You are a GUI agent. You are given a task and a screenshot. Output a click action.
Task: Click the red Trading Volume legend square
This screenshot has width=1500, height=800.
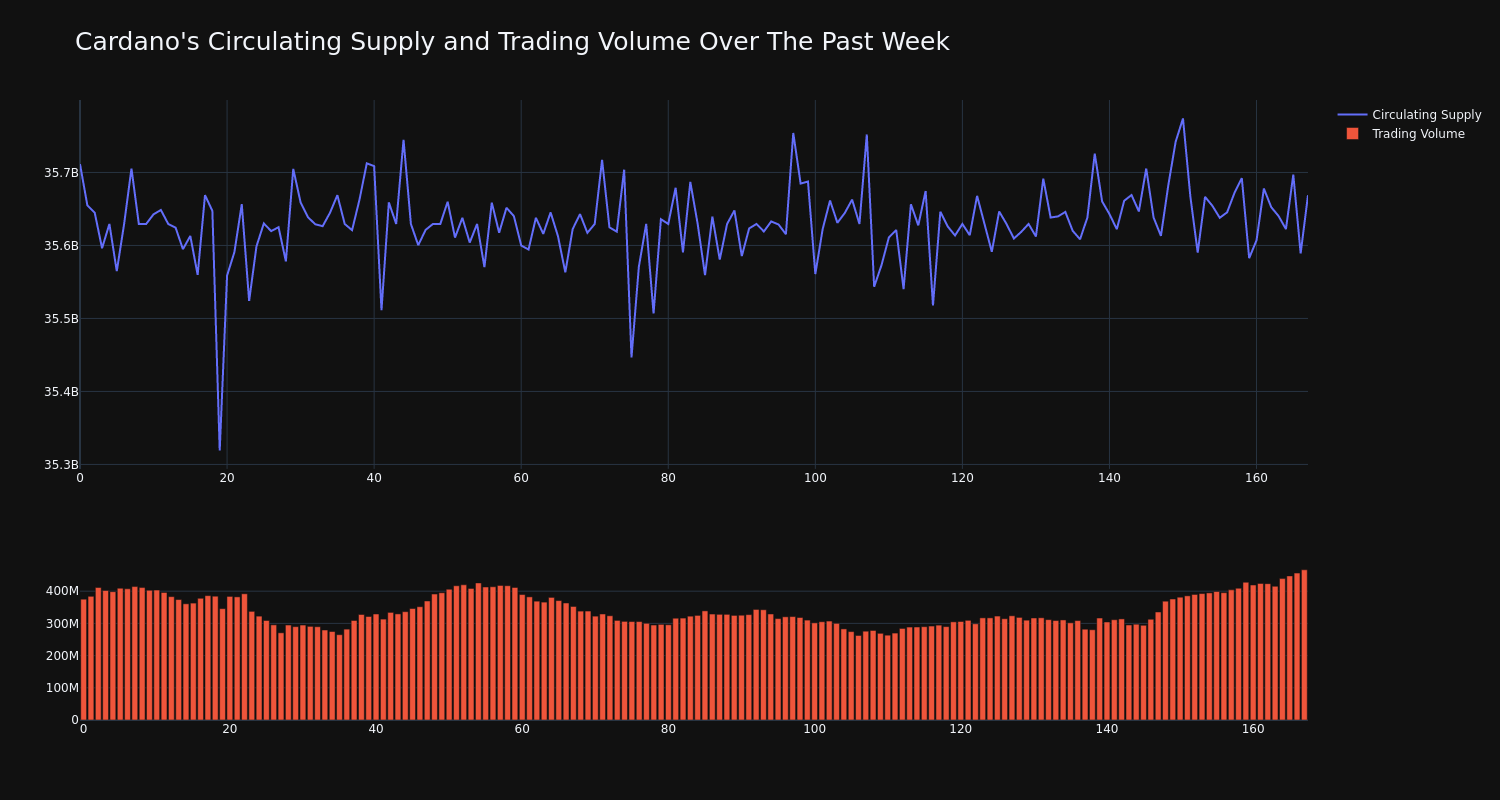tap(1352, 134)
